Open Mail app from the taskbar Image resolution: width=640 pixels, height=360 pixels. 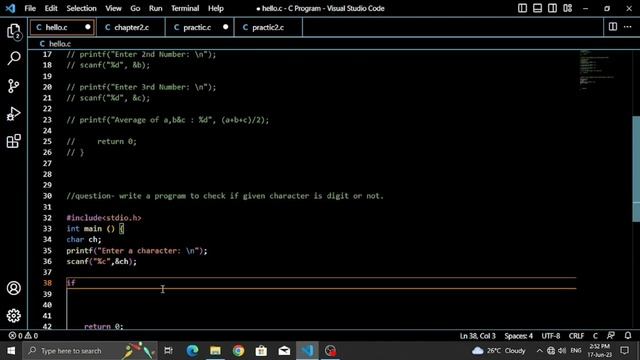click(284, 351)
